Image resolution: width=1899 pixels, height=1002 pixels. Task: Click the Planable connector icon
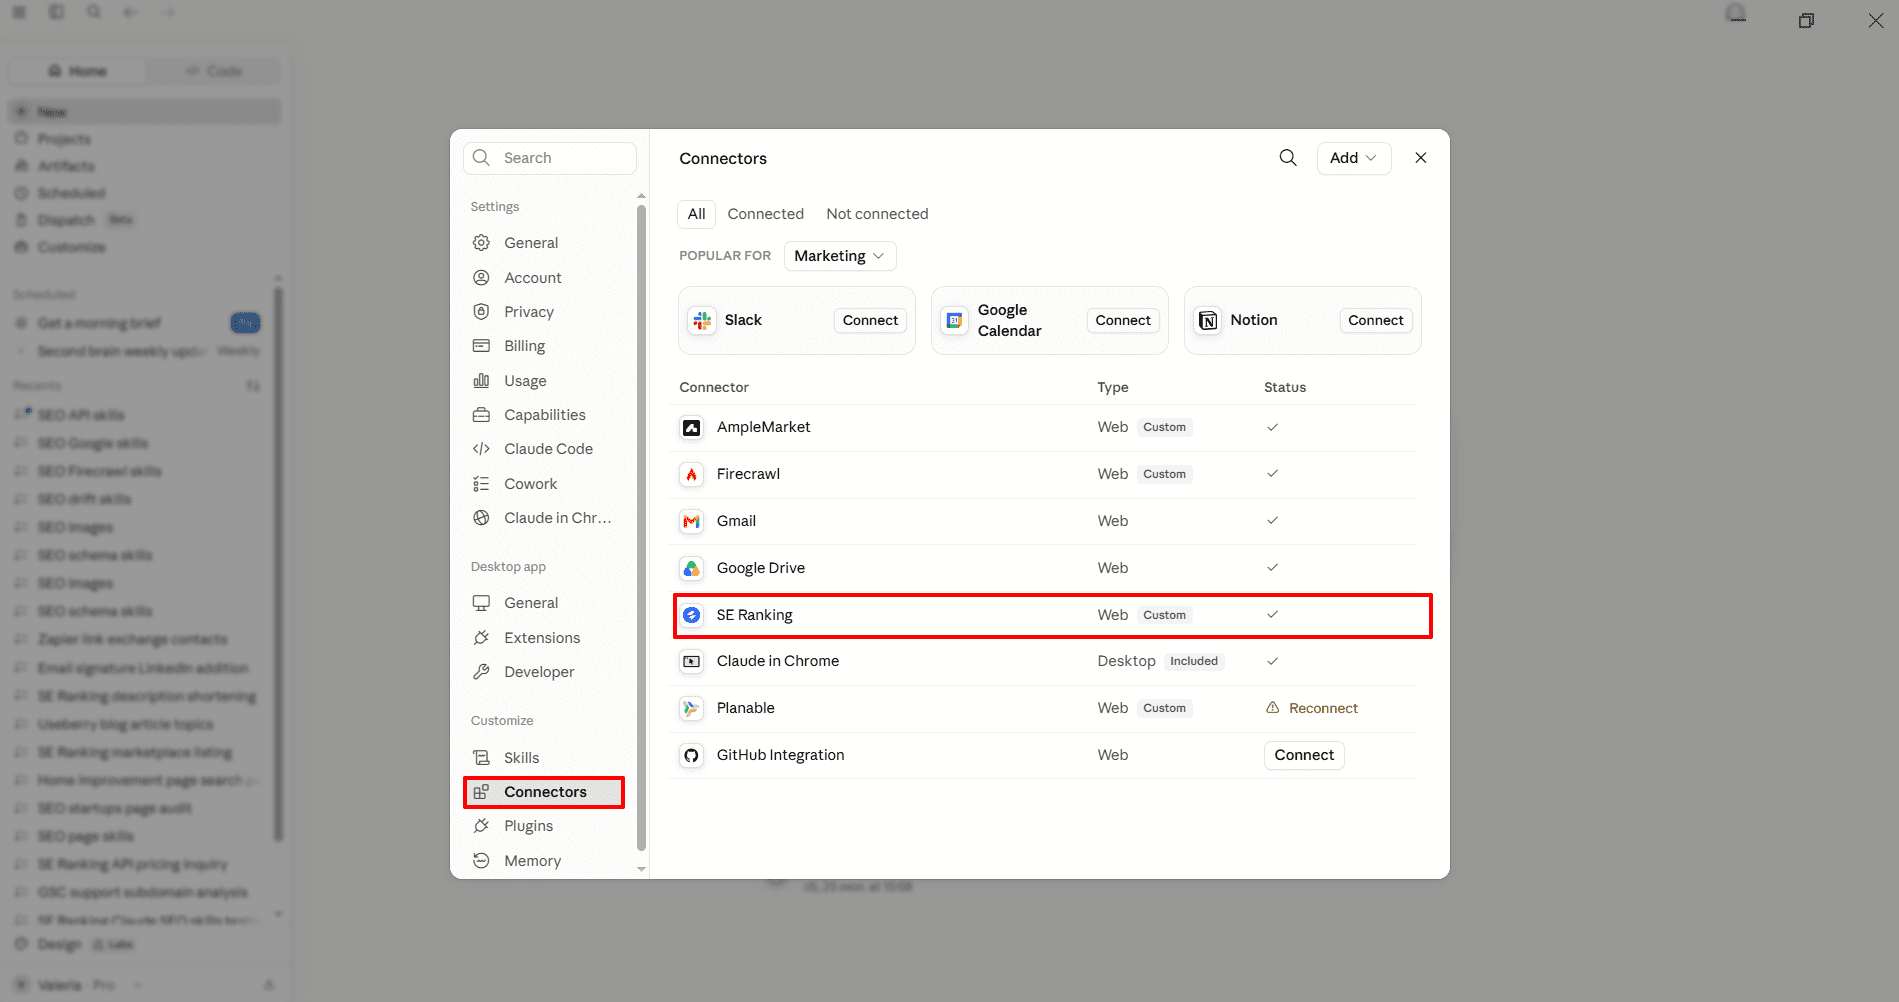coord(691,708)
